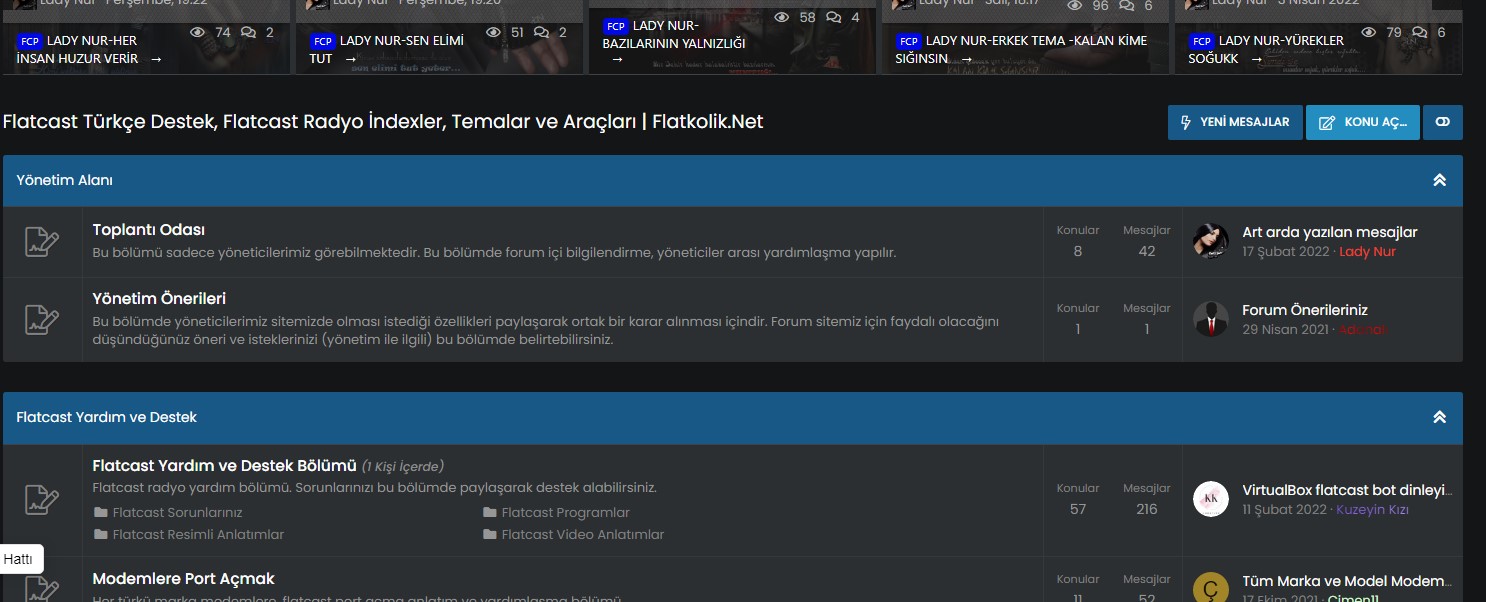Image resolution: width=1486 pixels, height=602 pixels.
Task: Open the Yeni Mesajlar lightning icon
Action: coord(1184,122)
